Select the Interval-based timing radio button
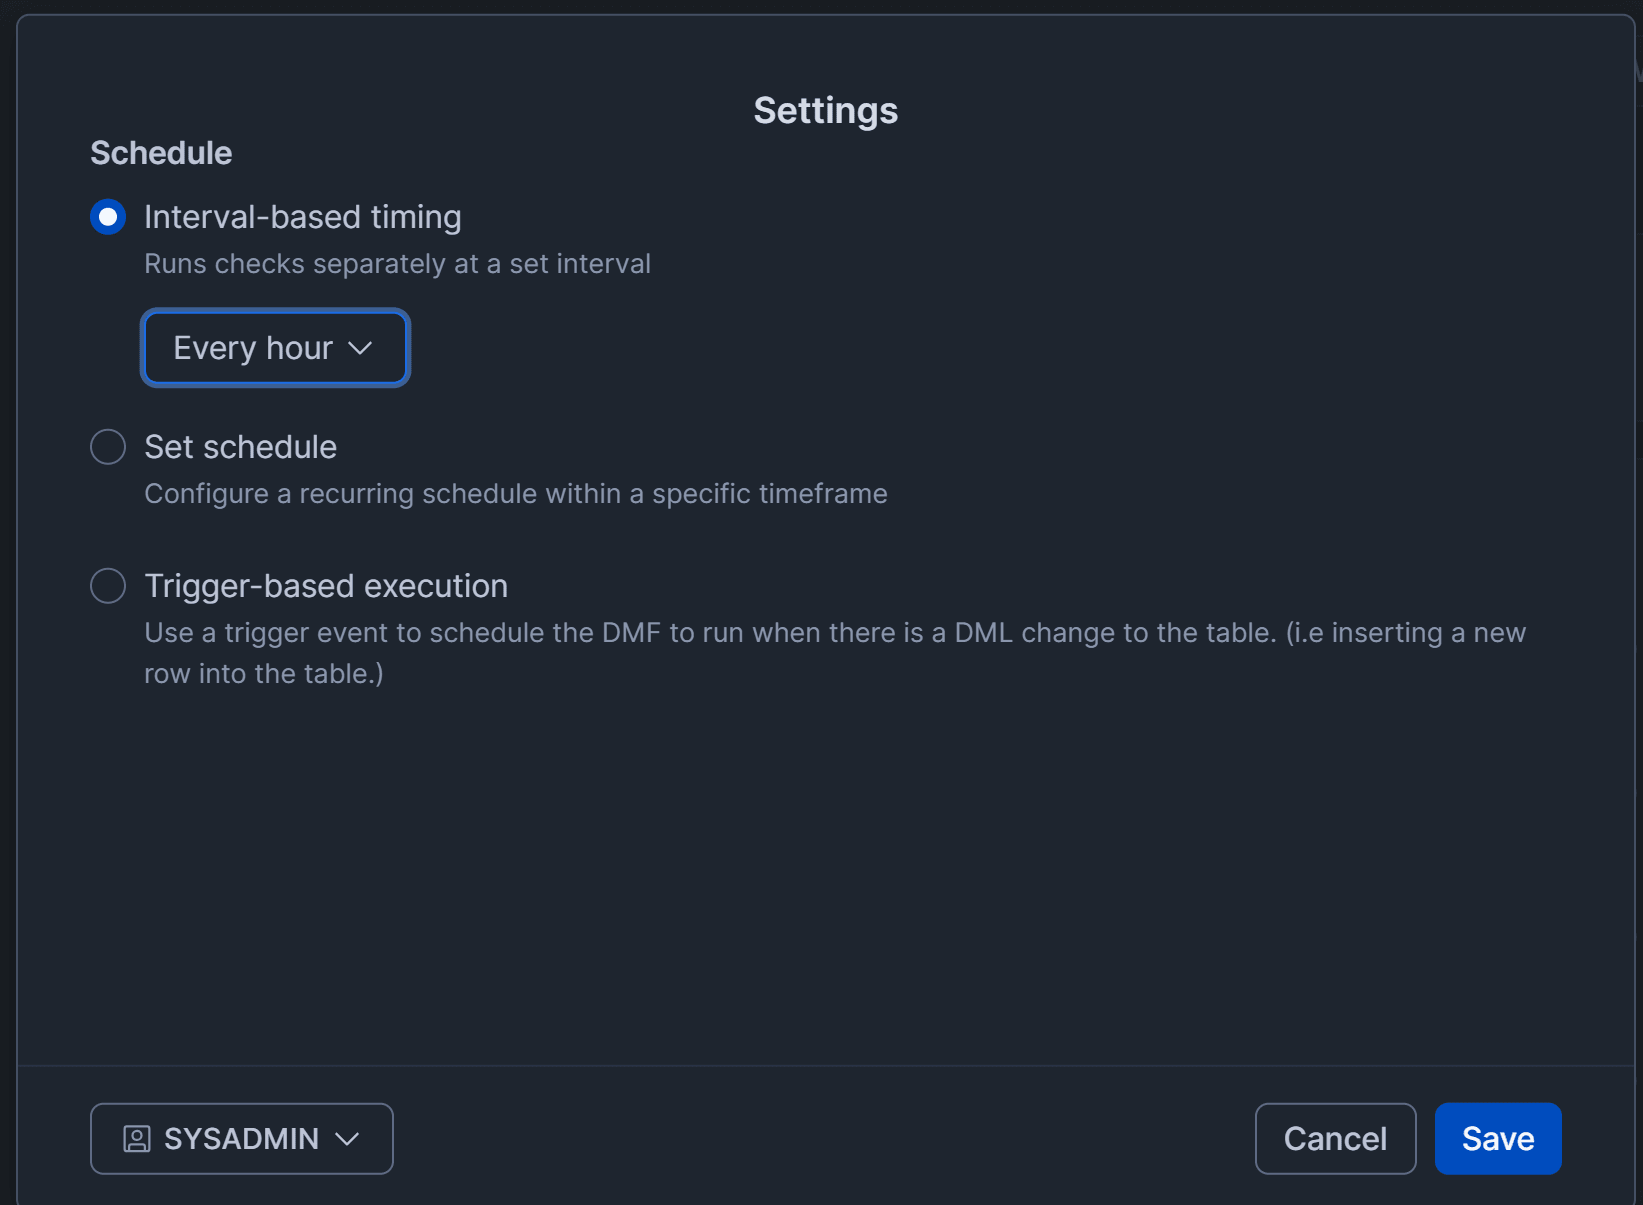The image size is (1643, 1205). [x=108, y=217]
